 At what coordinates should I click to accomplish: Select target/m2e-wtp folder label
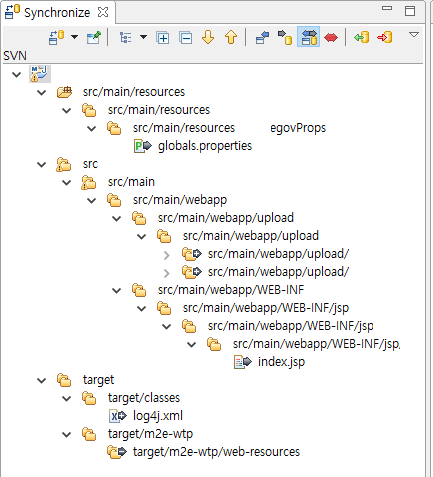pyautogui.click(x=150, y=434)
